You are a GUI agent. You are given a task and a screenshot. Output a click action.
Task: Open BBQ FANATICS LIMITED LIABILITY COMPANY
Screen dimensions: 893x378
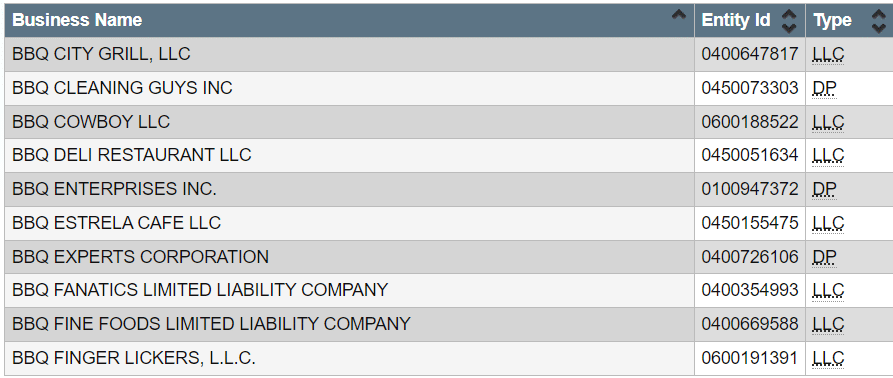[200, 290]
